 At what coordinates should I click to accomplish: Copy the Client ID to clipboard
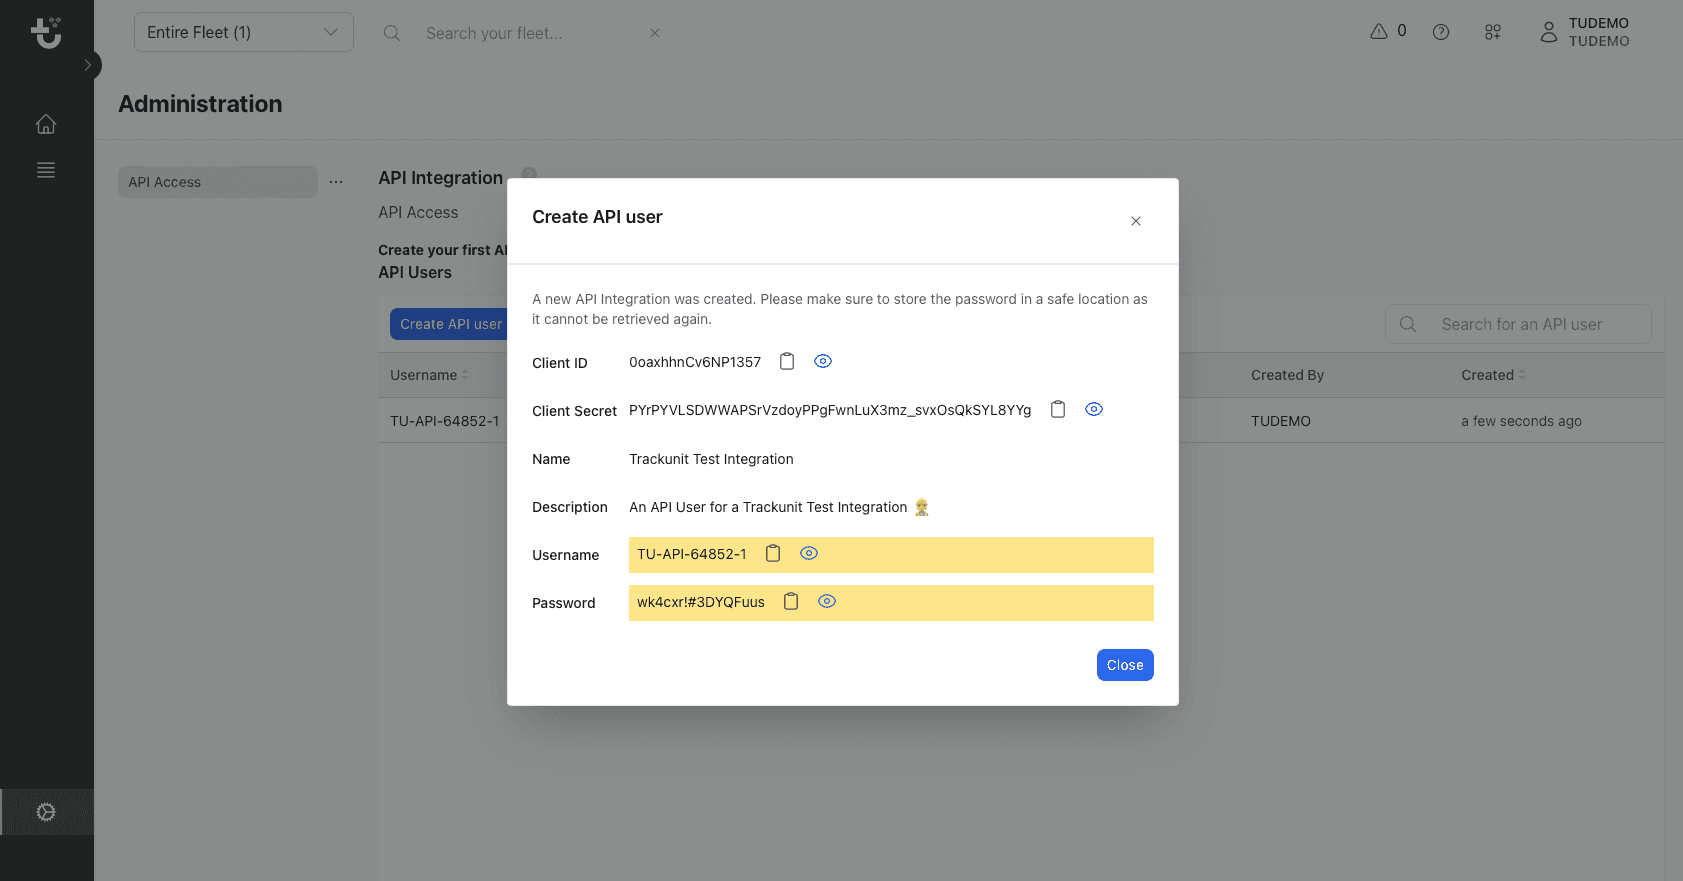pyautogui.click(x=787, y=362)
